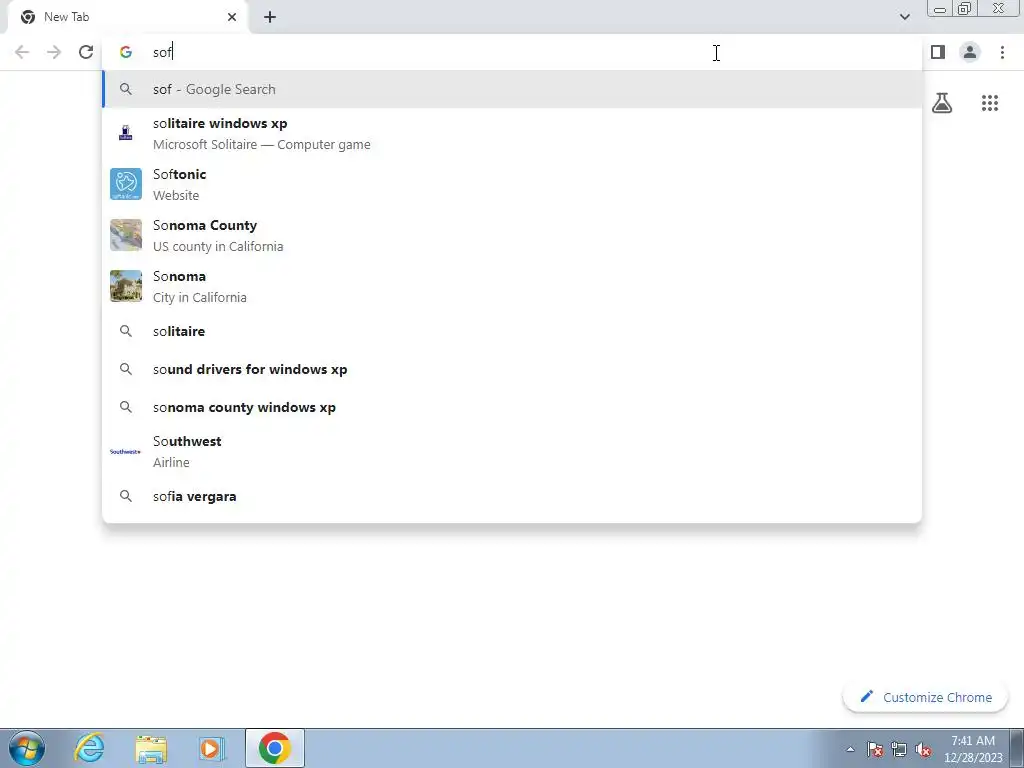Click the network status tray icon
This screenshot has width=1024, height=768.
click(899, 749)
